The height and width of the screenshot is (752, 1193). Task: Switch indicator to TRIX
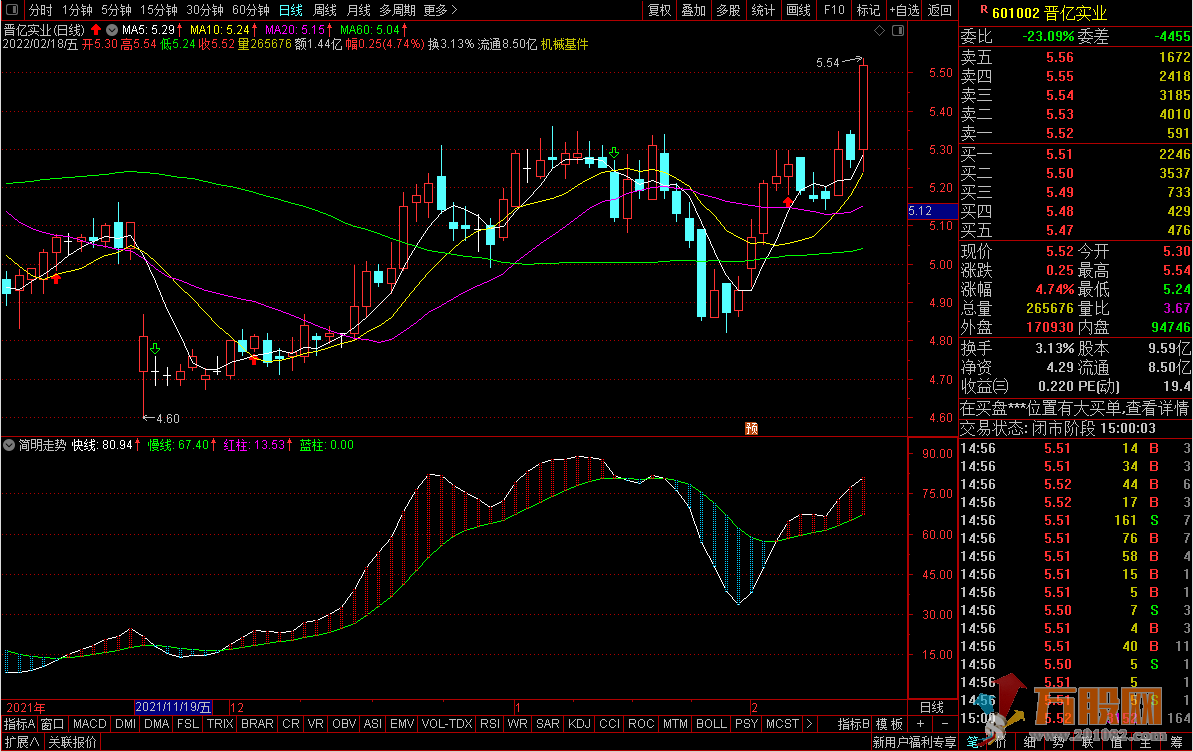click(220, 724)
